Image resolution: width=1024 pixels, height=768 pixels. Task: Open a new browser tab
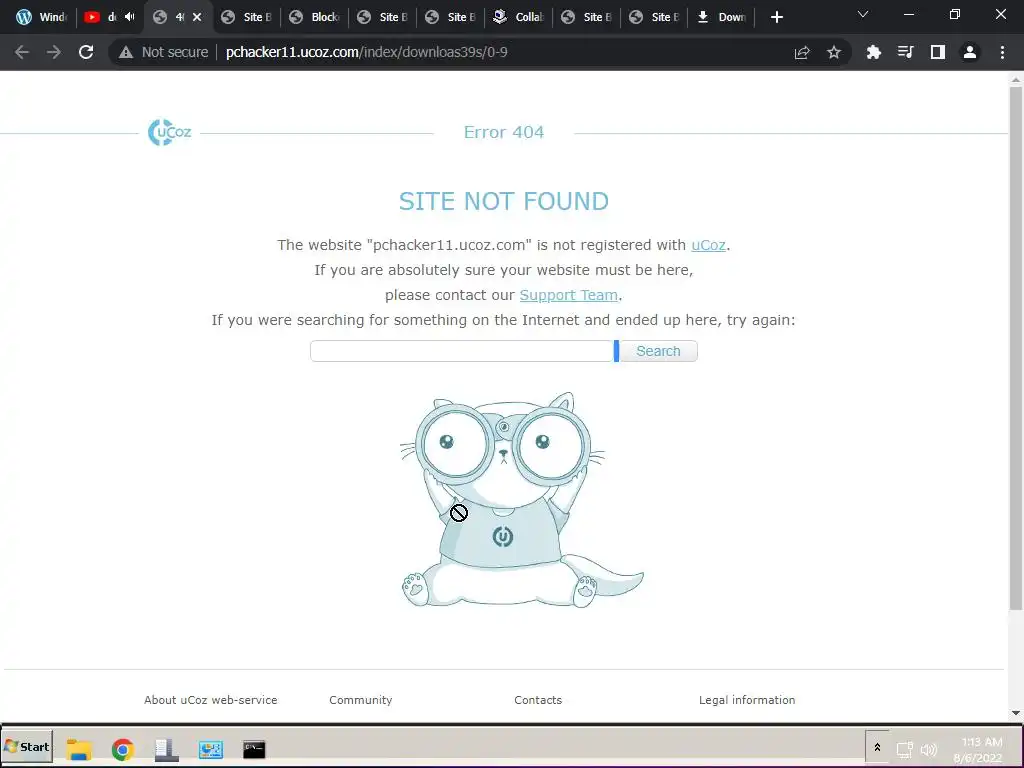pyautogui.click(x=776, y=18)
